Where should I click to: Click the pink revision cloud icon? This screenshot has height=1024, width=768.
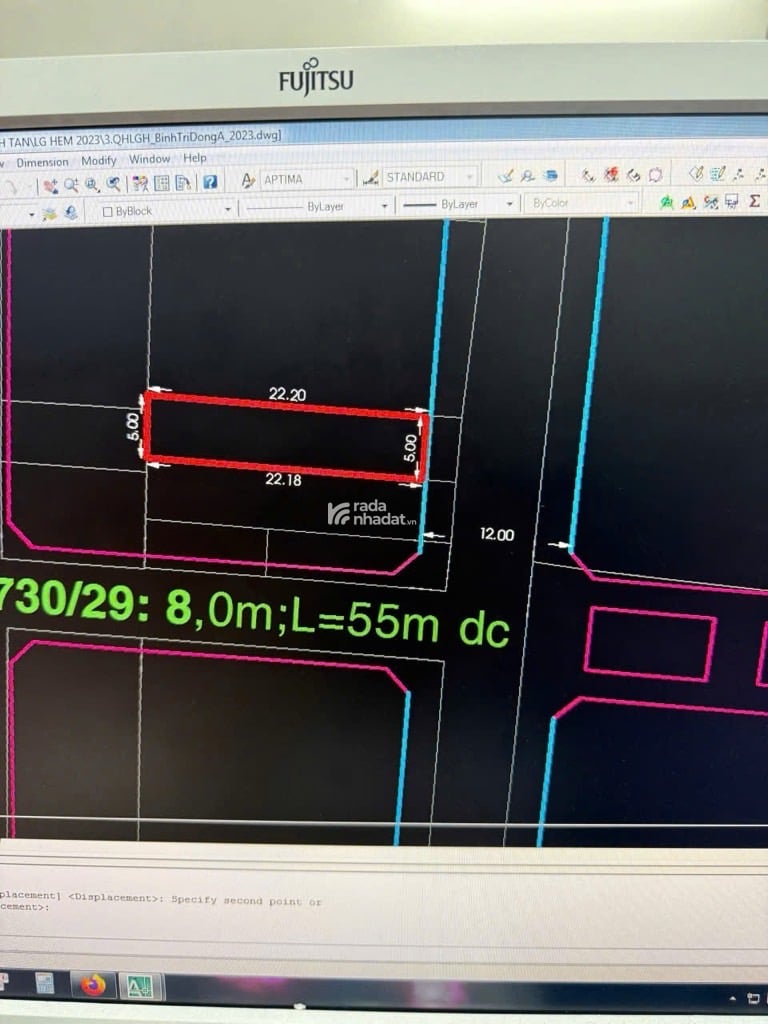coord(656,174)
